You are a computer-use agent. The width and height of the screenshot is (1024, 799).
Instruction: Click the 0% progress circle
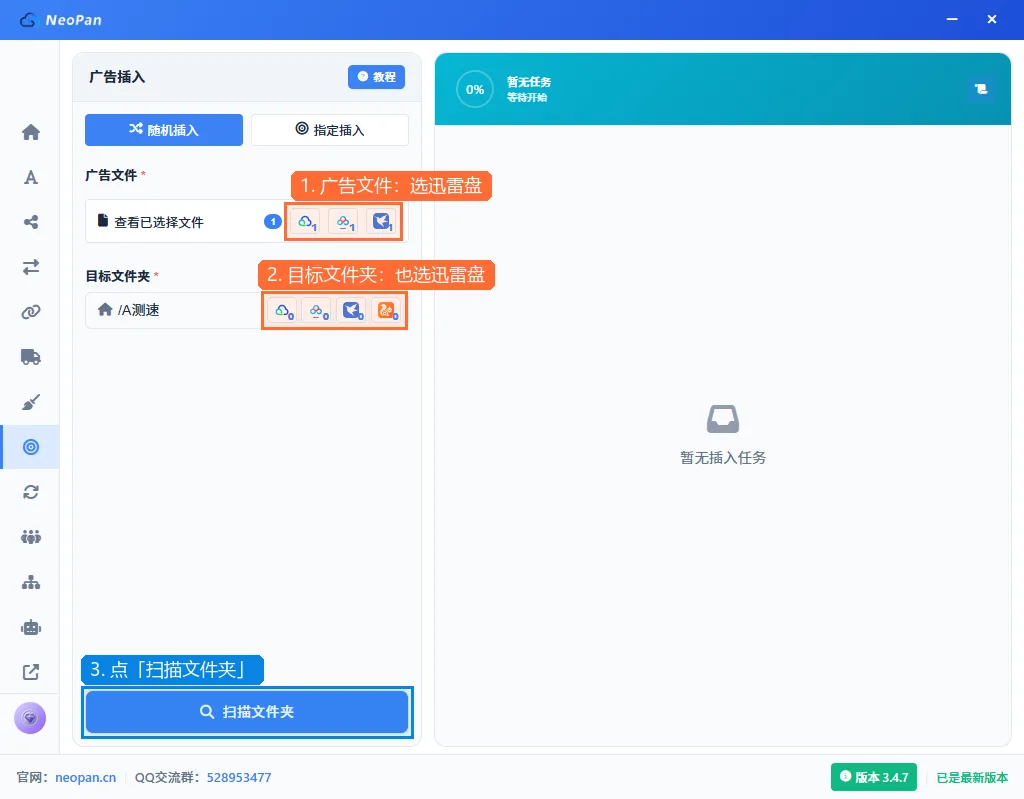pyautogui.click(x=475, y=90)
